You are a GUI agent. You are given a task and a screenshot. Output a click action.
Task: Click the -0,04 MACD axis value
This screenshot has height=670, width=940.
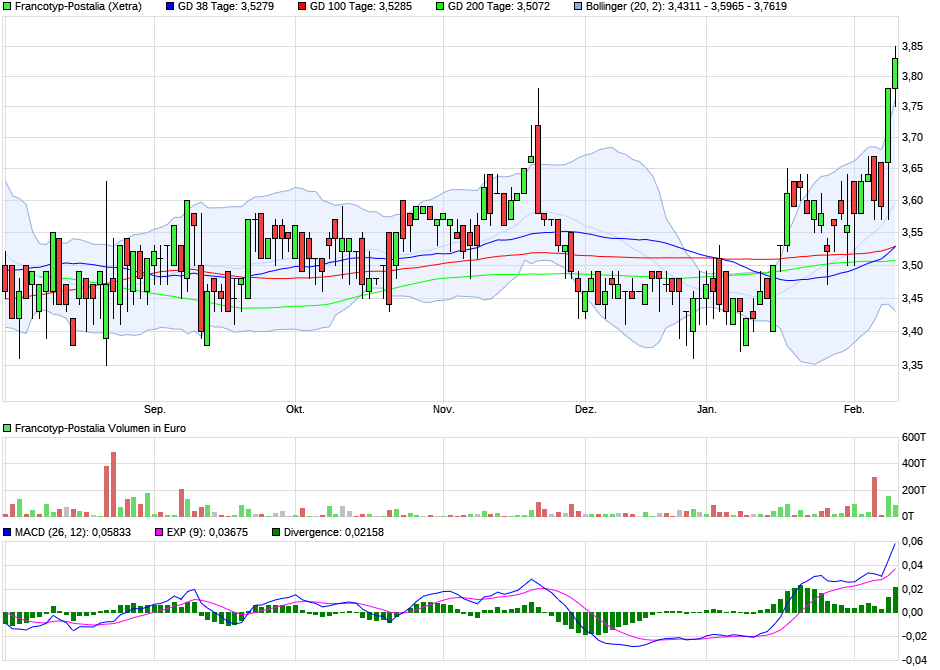tap(912, 660)
